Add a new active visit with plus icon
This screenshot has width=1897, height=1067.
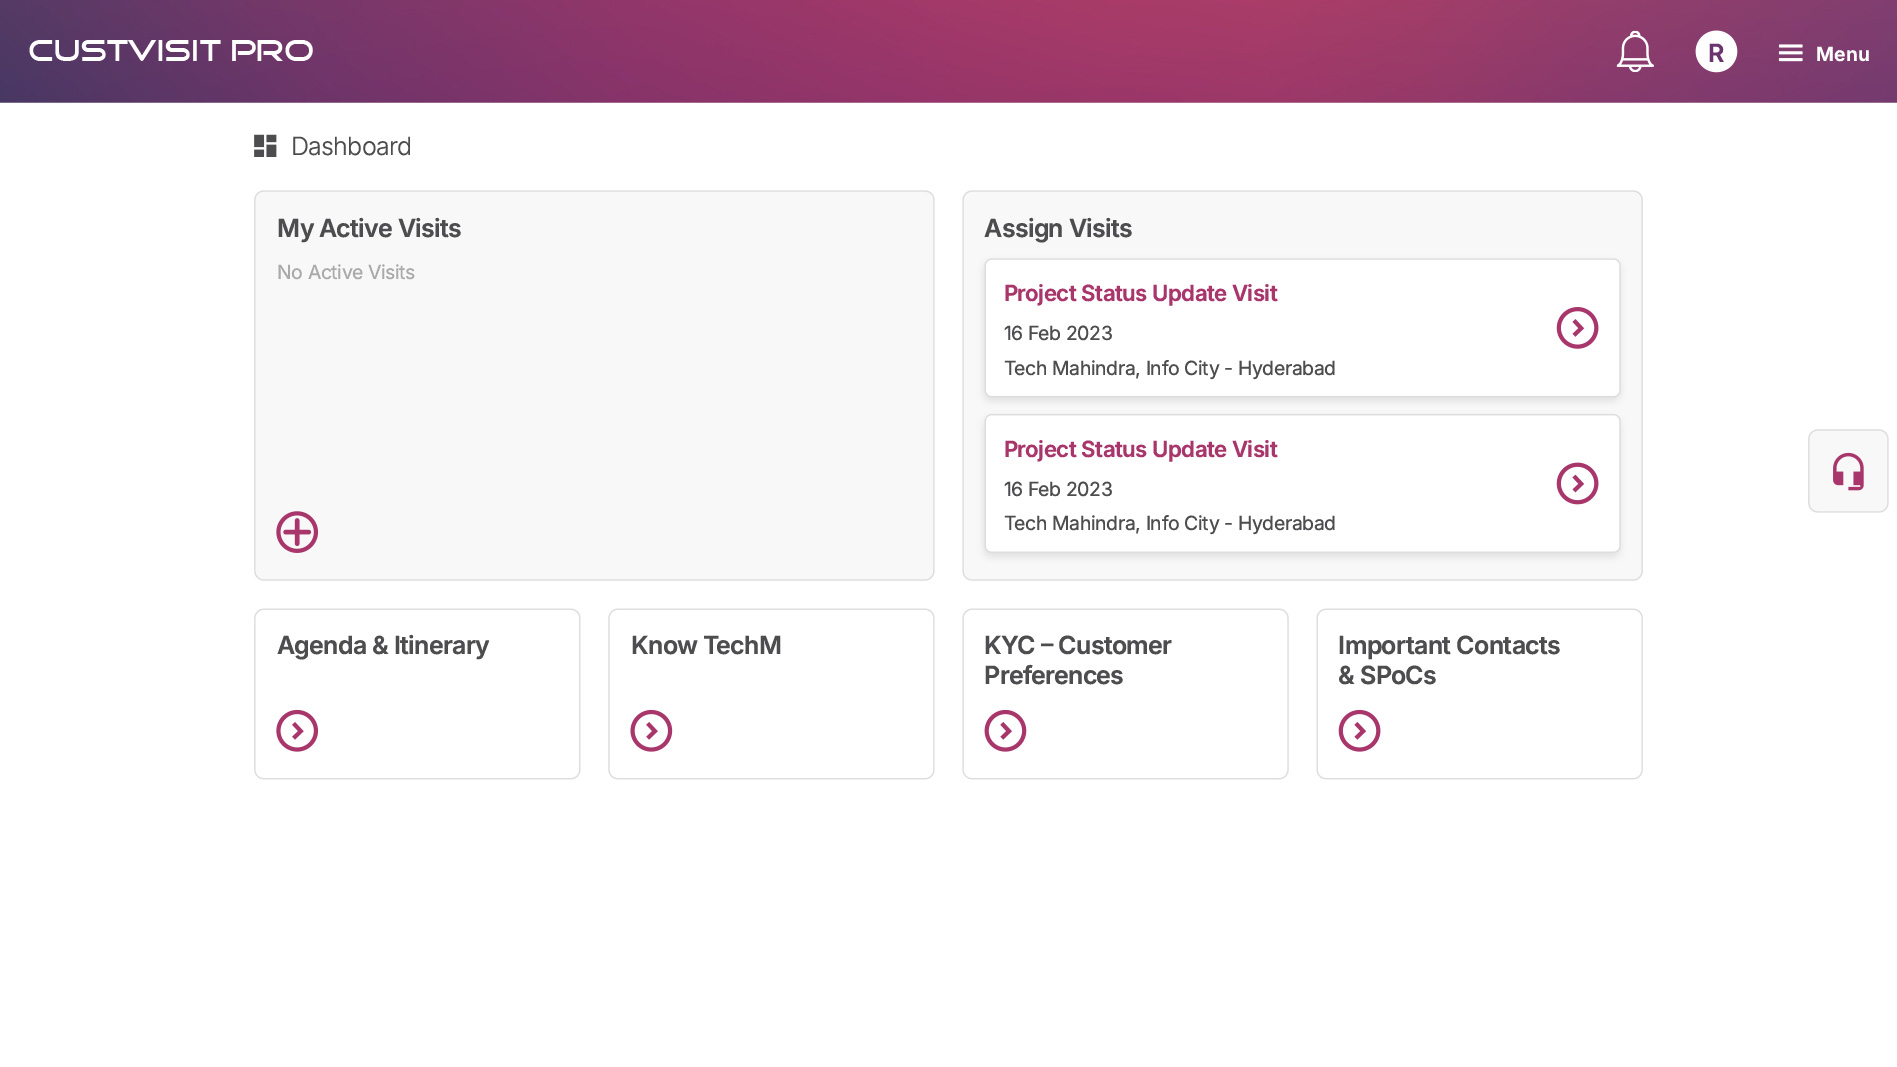[297, 532]
